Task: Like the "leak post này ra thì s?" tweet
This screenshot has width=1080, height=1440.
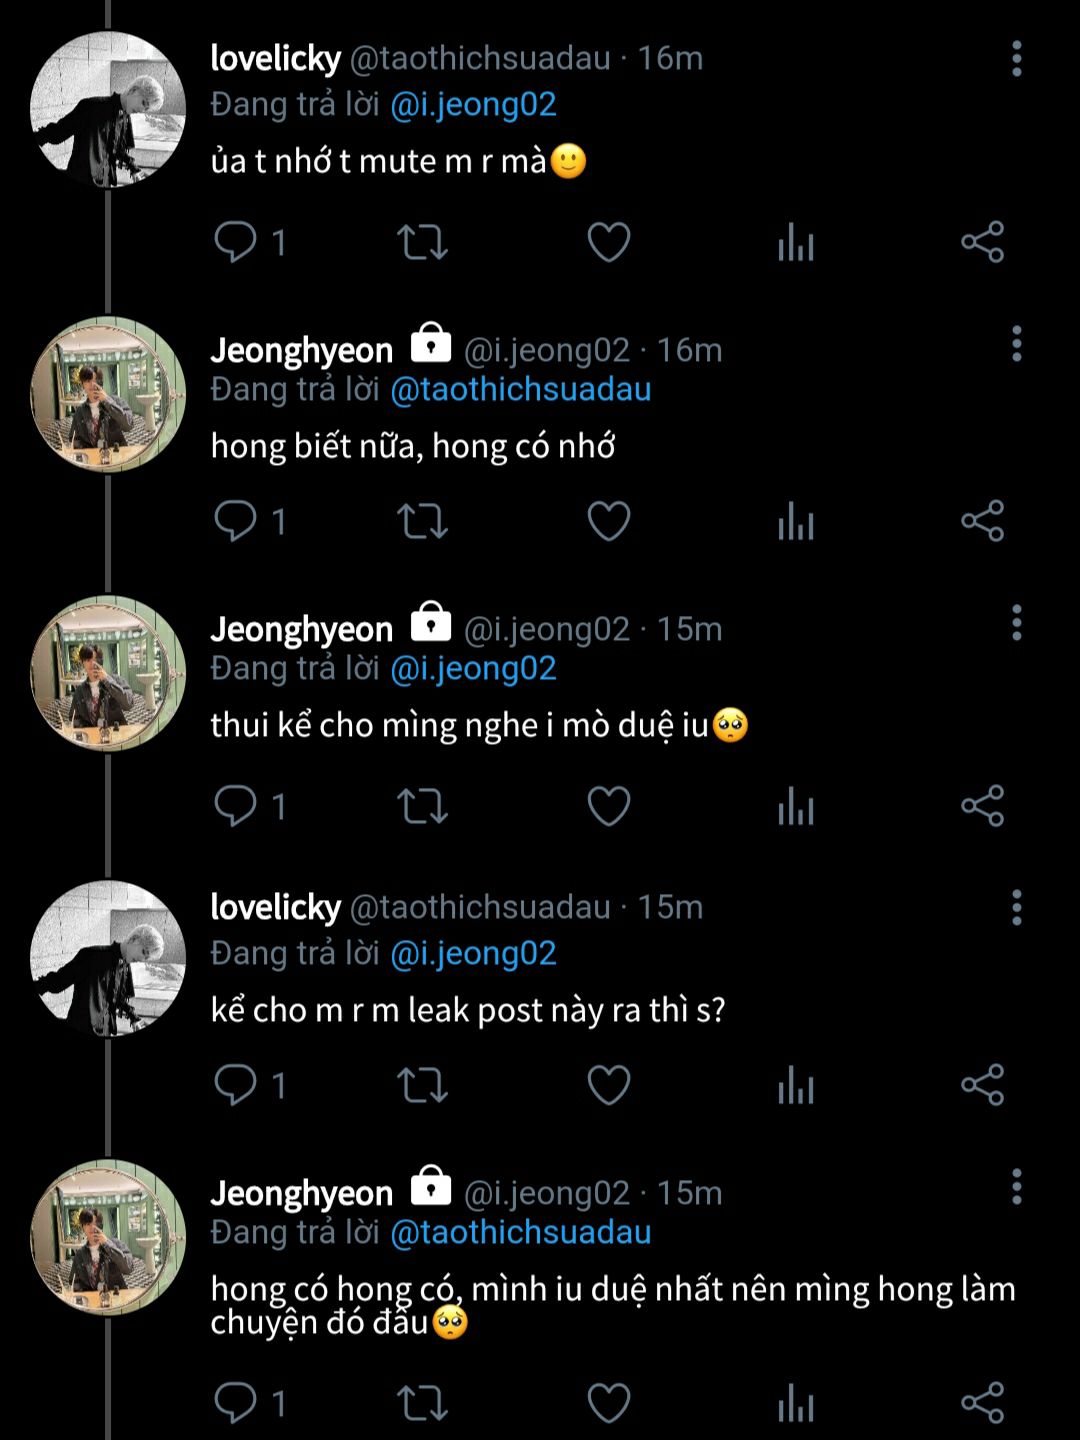Action: click(x=608, y=1085)
